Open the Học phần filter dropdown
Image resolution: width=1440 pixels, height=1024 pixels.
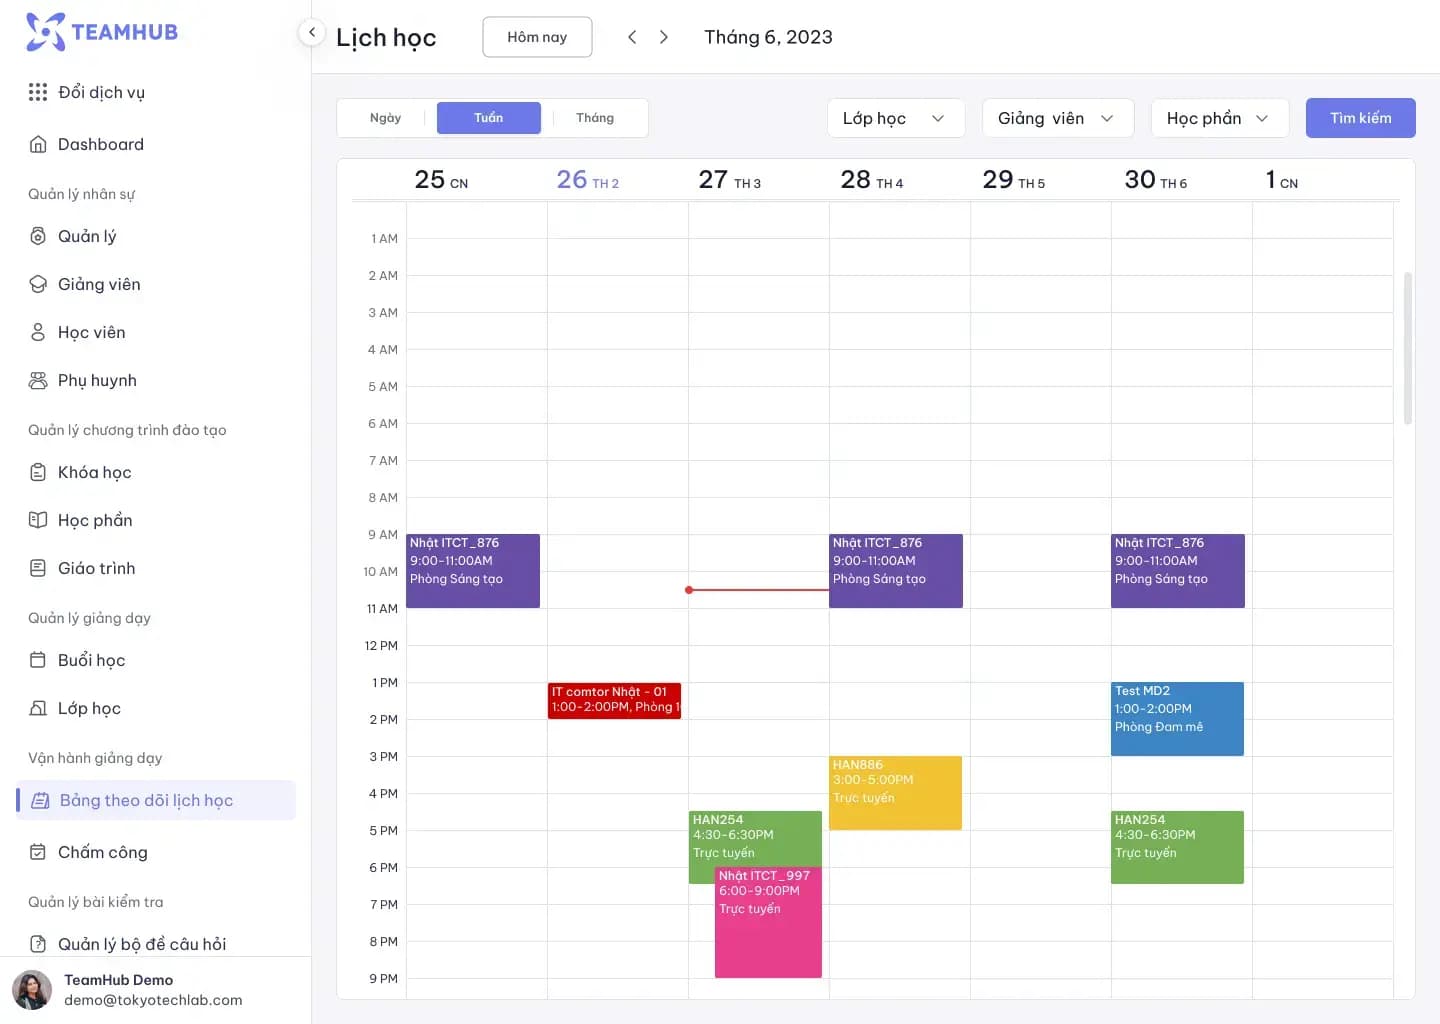(x=1219, y=118)
